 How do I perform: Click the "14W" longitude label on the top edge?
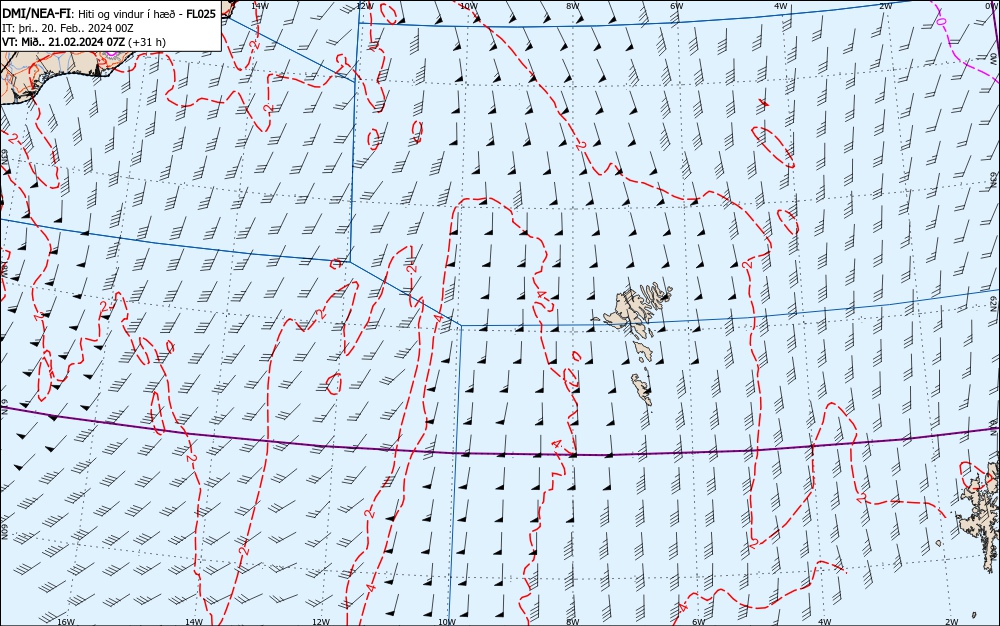259,5
